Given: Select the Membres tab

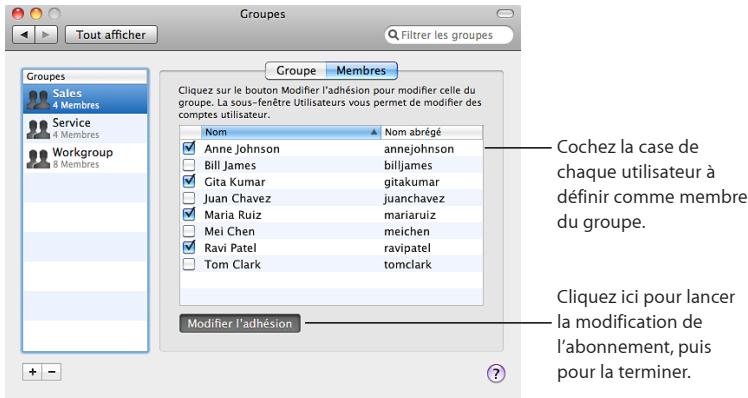Looking at the screenshot, I should [x=361, y=71].
